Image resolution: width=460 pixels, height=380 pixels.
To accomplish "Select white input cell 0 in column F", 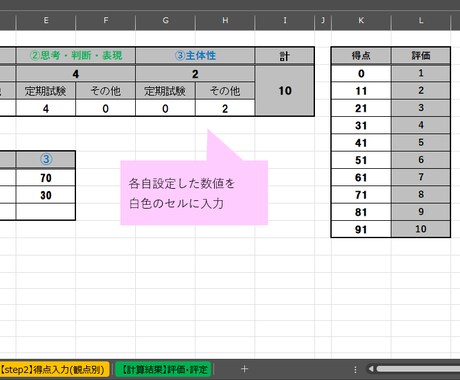I will pos(106,108).
